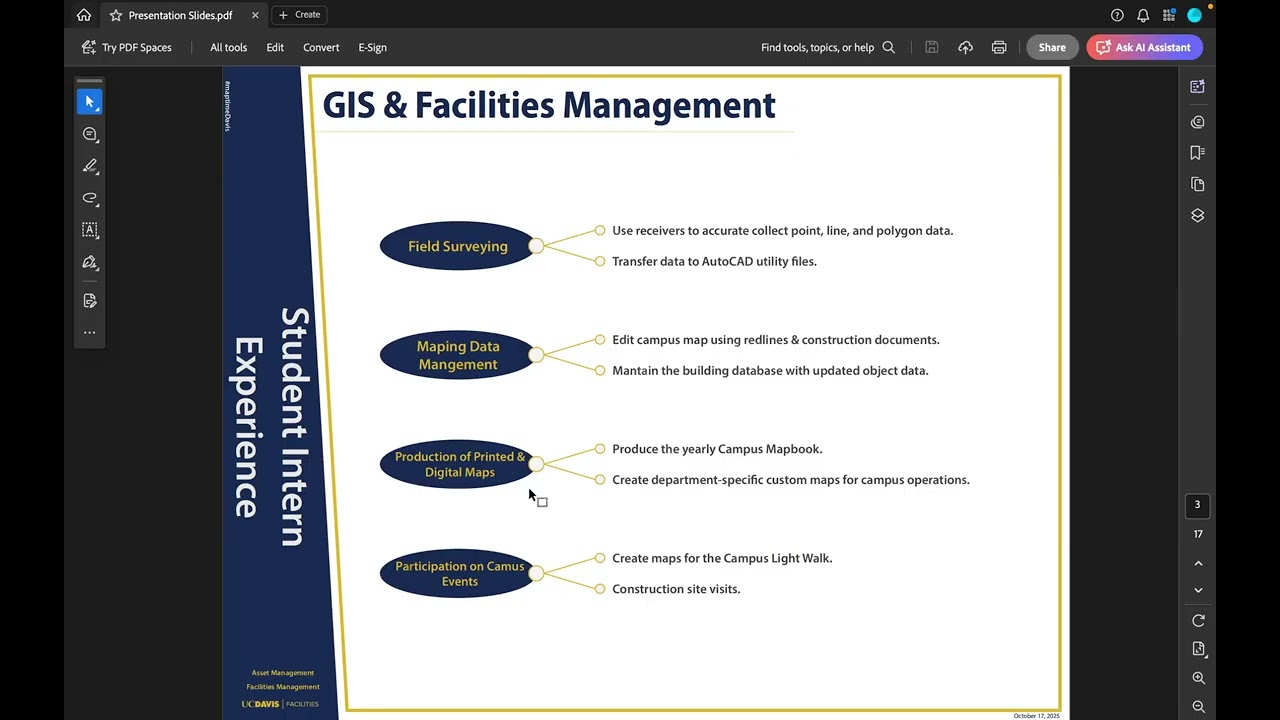Open the comments panel icon in right rail
1280x720 pixels.
tap(1197, 122)
